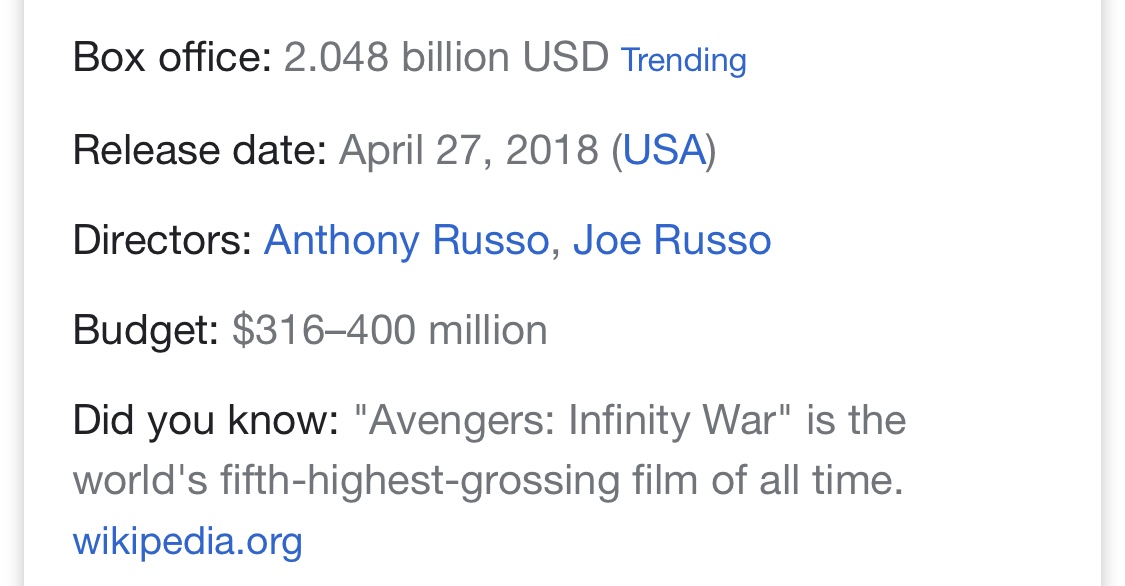Open director Joe Russo's link

click(672, 240)
